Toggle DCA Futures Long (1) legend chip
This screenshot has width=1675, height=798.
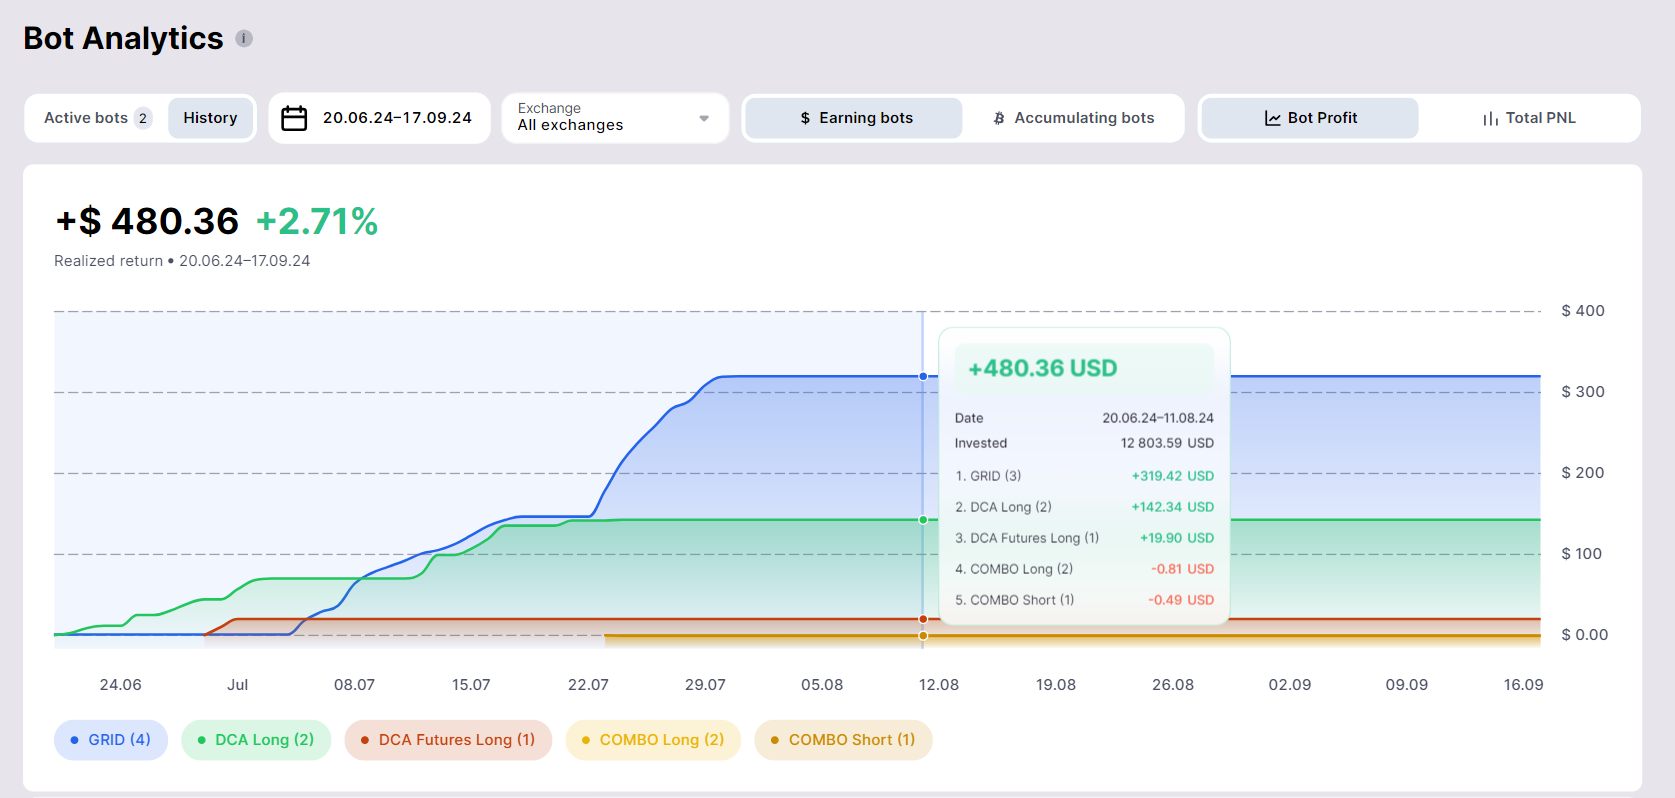coord(448,740)
